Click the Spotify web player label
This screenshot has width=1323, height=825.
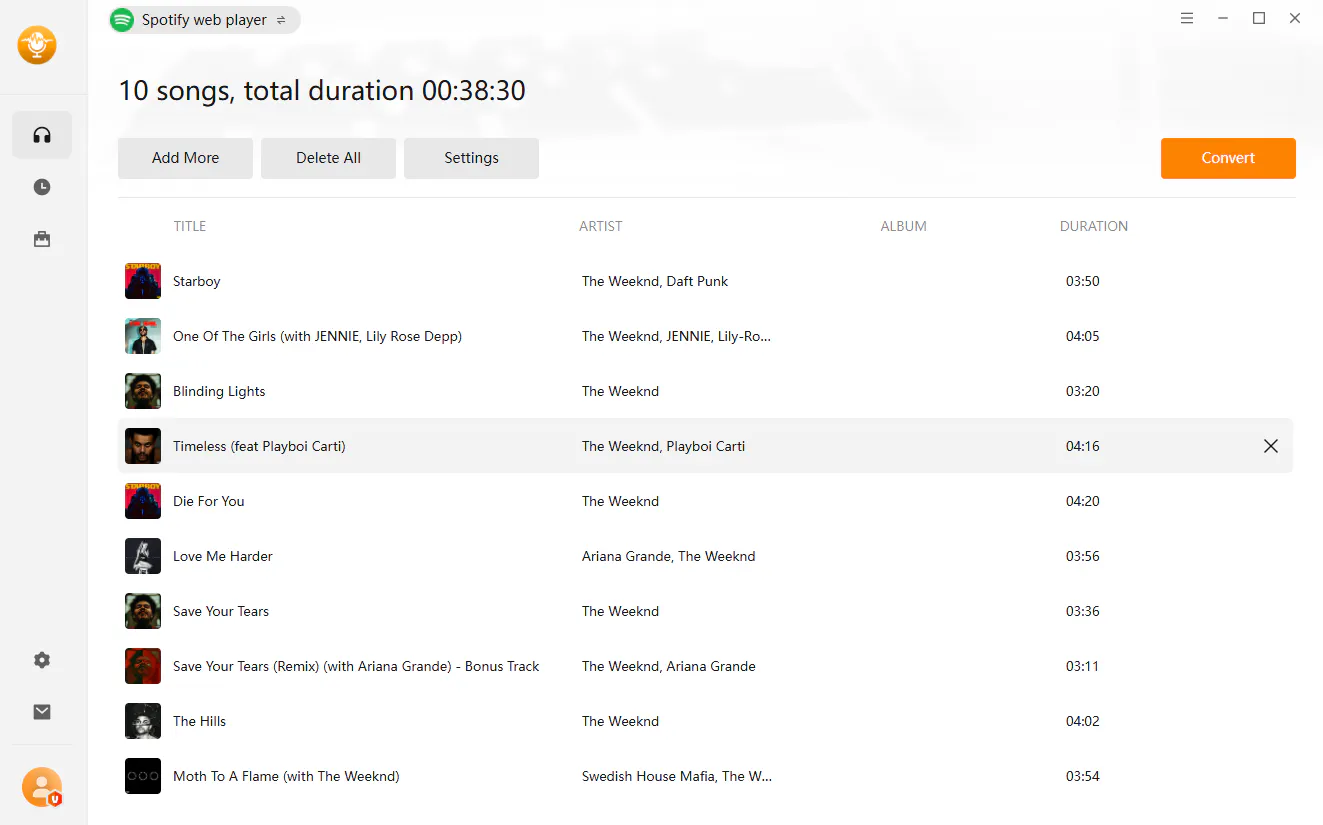click(205, 20)
